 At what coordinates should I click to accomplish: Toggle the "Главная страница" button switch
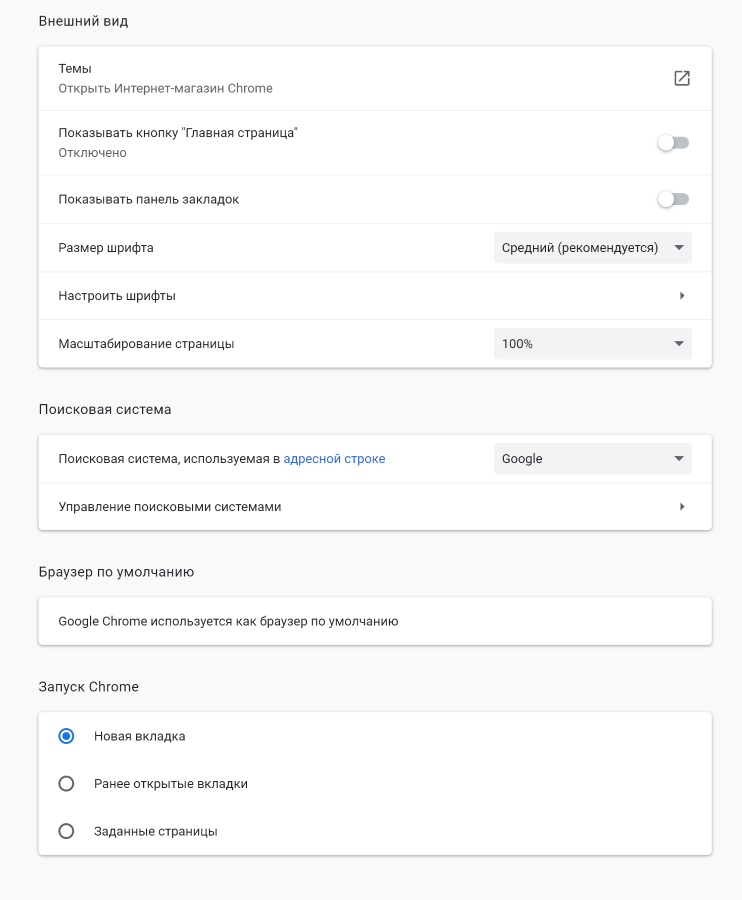pyautogui.click(x=673, y=143)
